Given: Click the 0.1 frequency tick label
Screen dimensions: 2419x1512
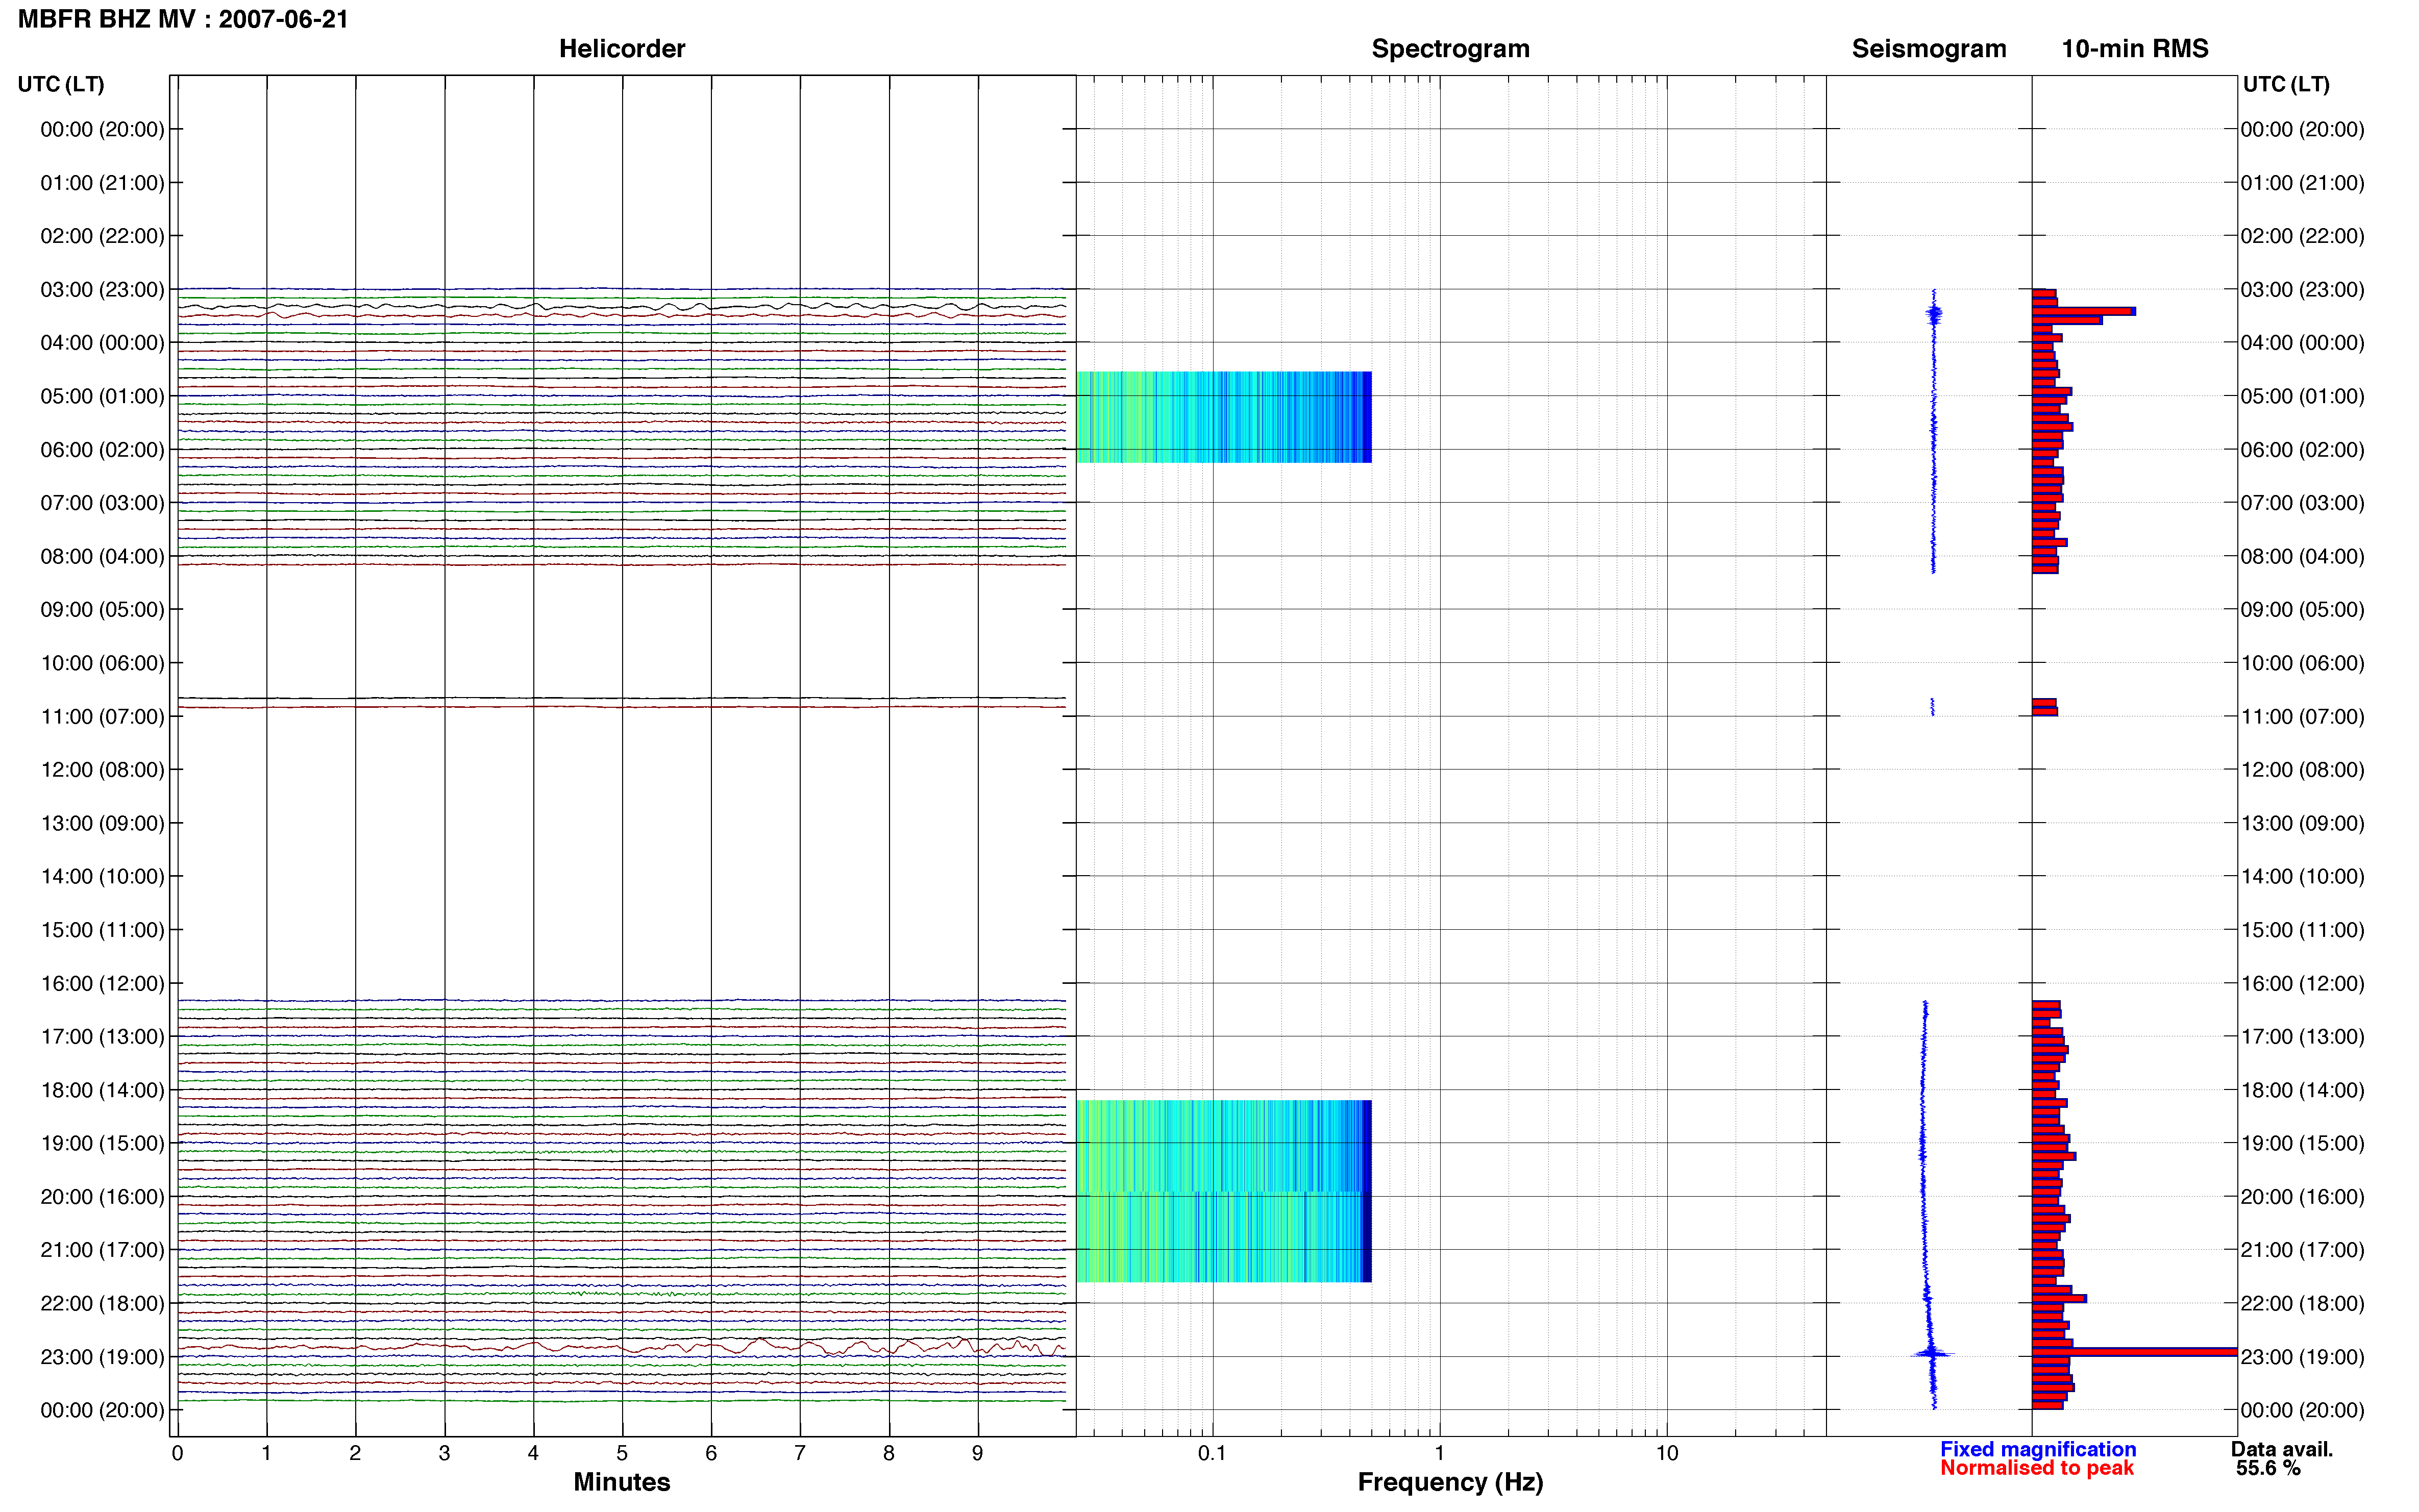Looking at the screenshot, I should tap(1212, 1453).
